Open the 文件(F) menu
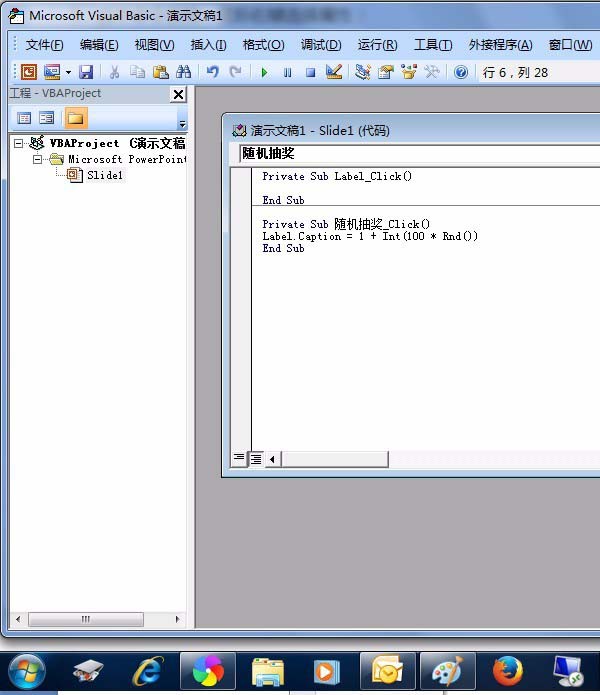 coord(44,45)
